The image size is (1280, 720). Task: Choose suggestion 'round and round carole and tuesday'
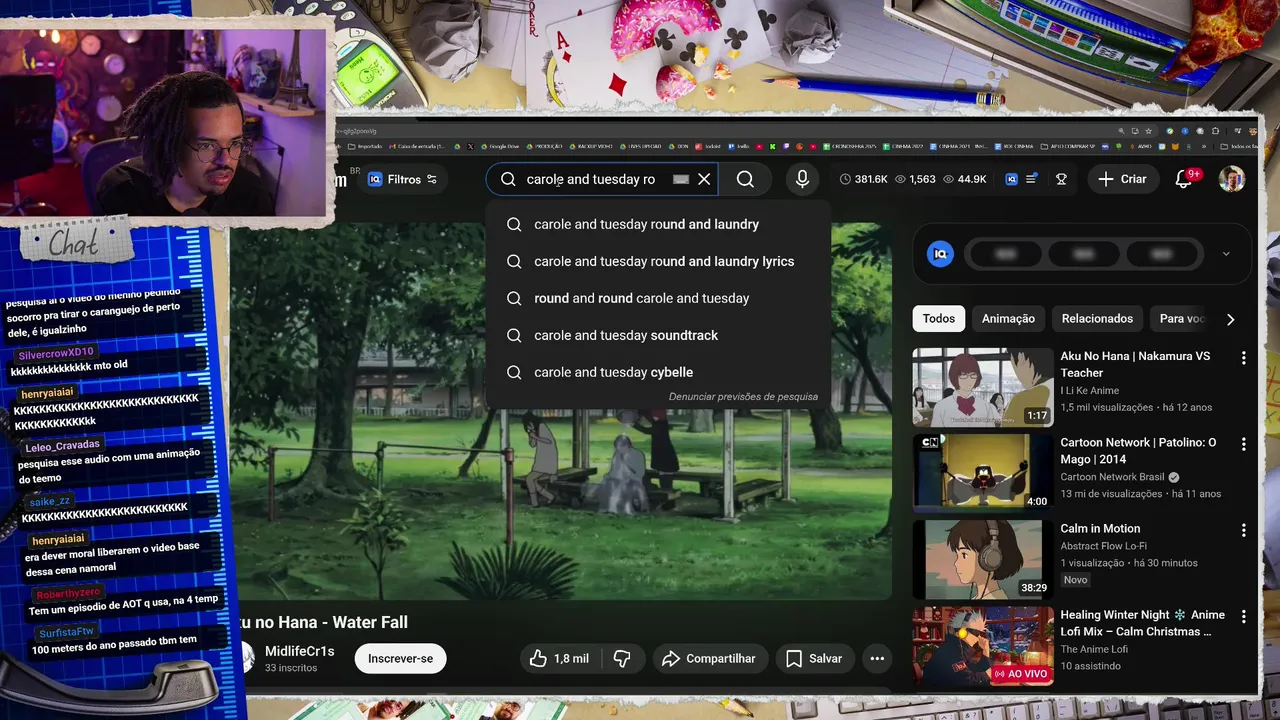pyautogui.click(x=659, y=298)
